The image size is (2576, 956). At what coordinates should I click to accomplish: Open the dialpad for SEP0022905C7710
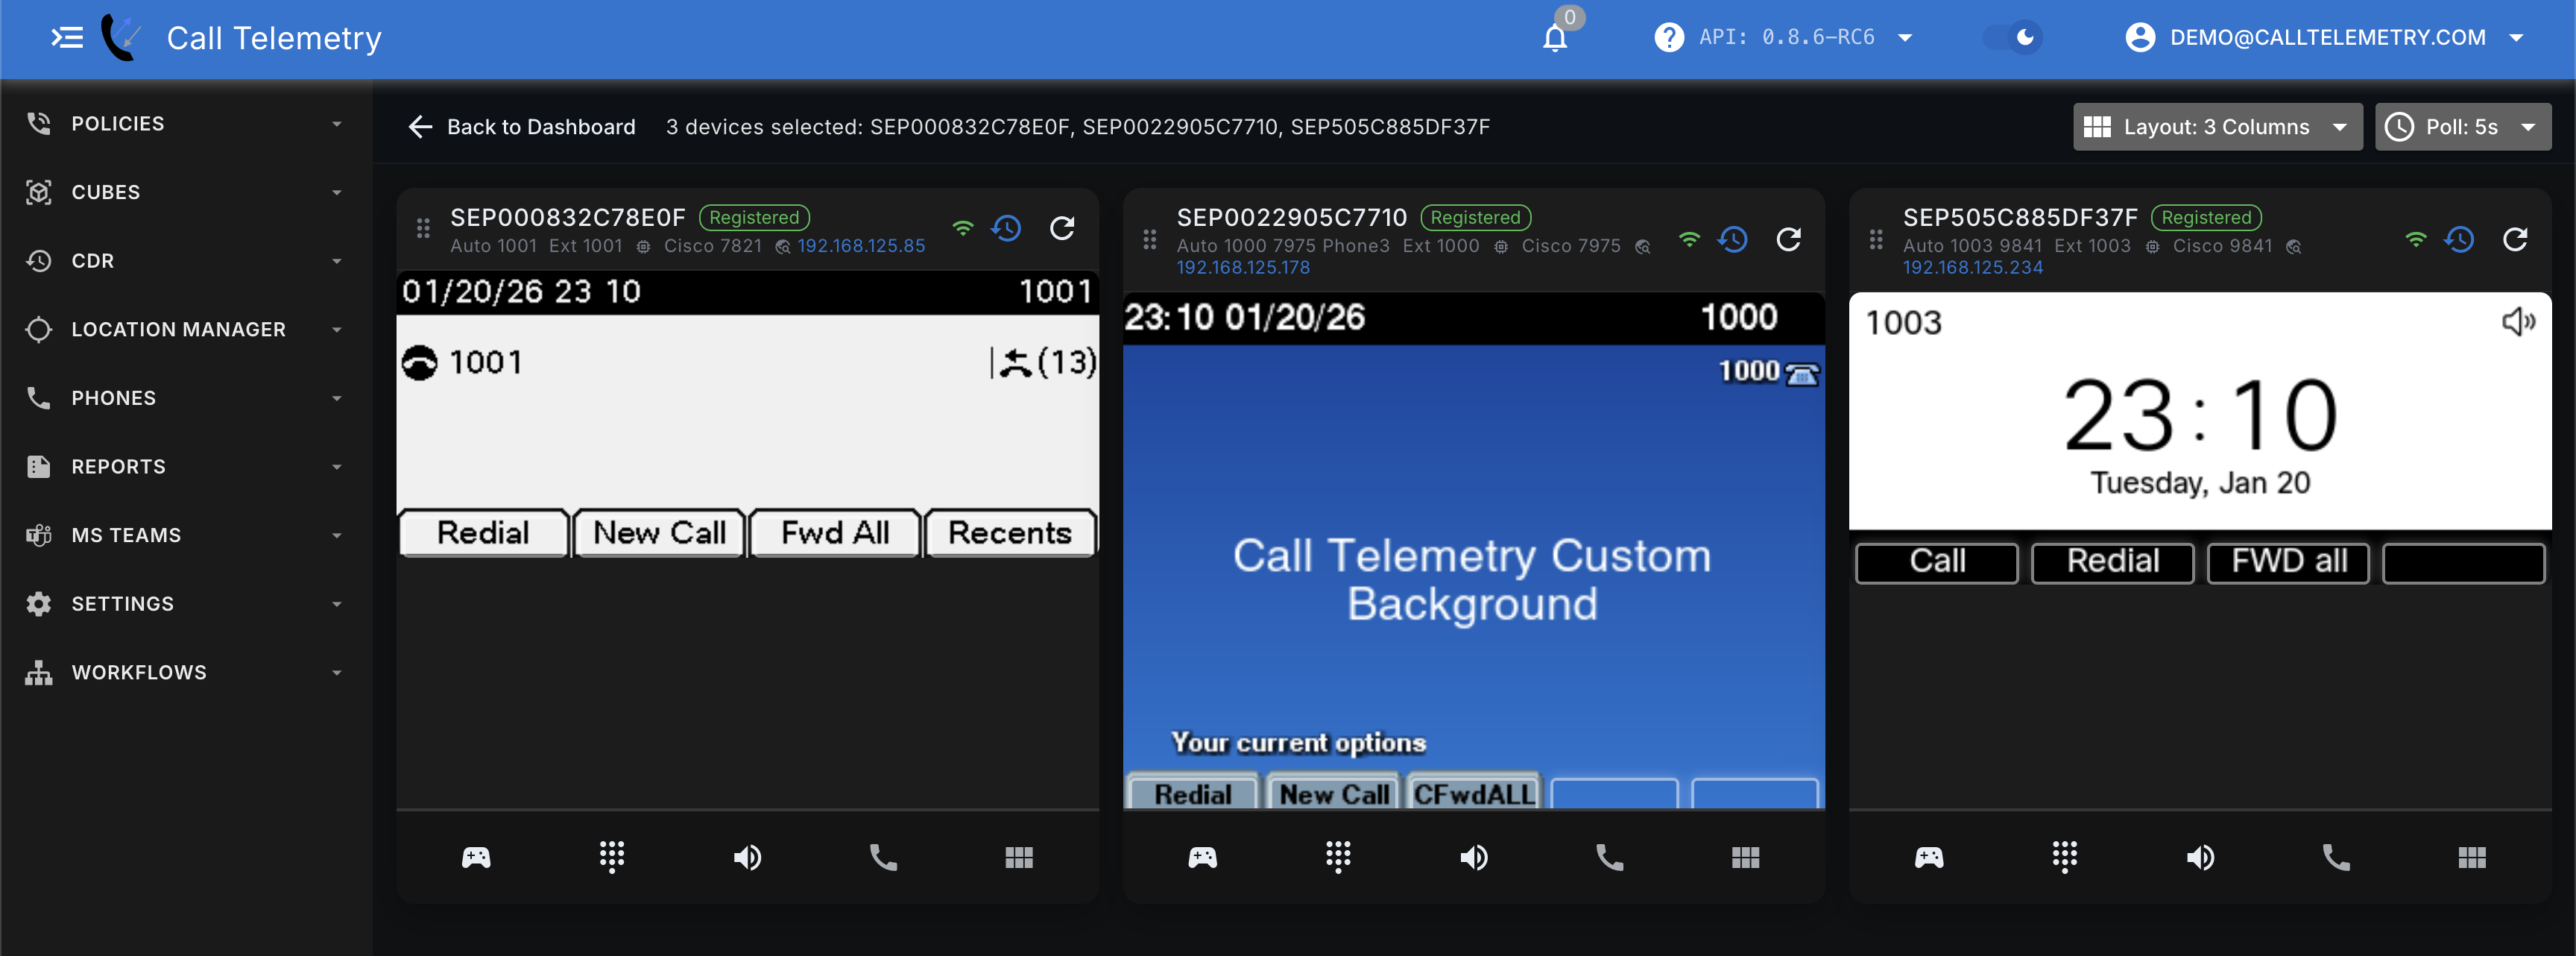point(1338,858)
